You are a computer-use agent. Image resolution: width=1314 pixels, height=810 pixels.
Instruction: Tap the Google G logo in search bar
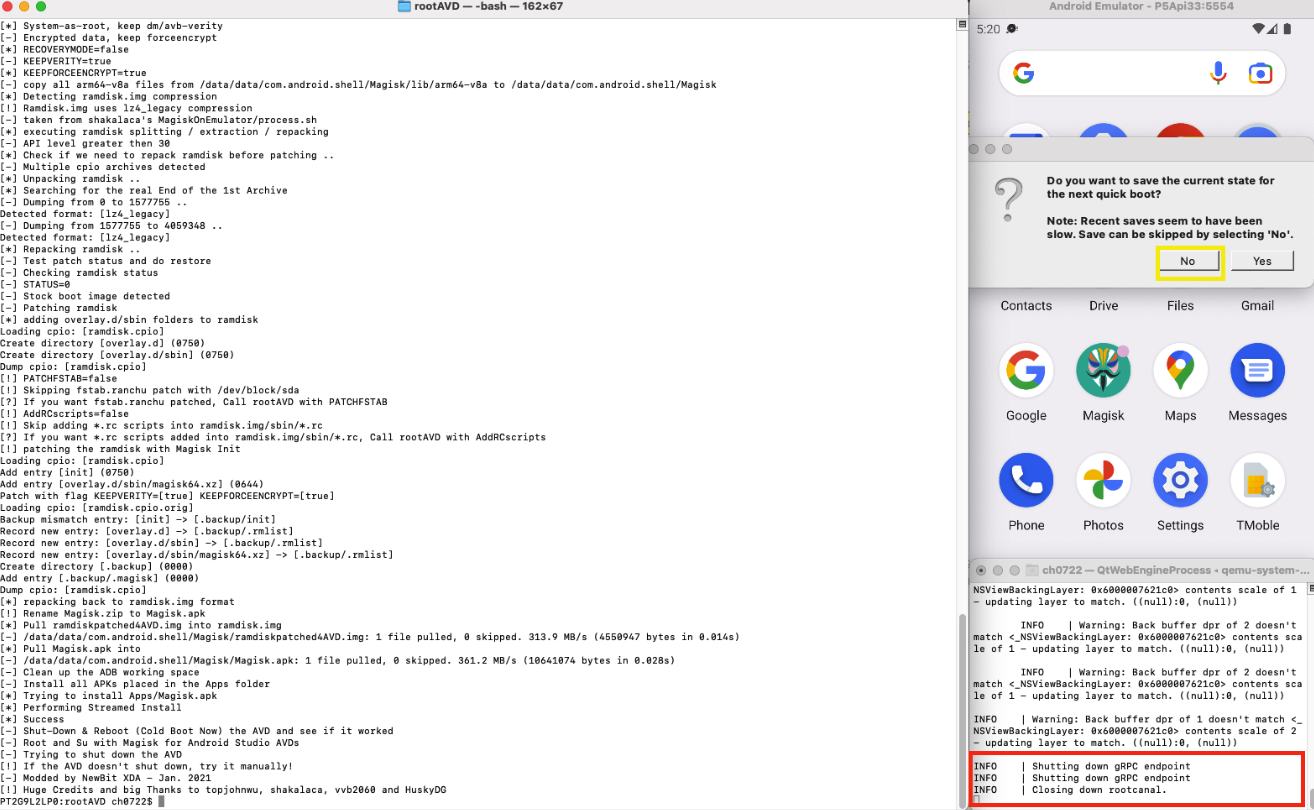point(1023,73)
